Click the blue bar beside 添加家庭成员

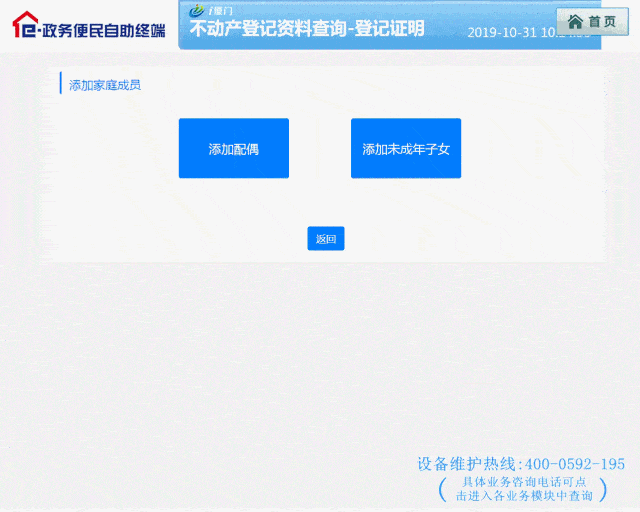tap(61, 83)
